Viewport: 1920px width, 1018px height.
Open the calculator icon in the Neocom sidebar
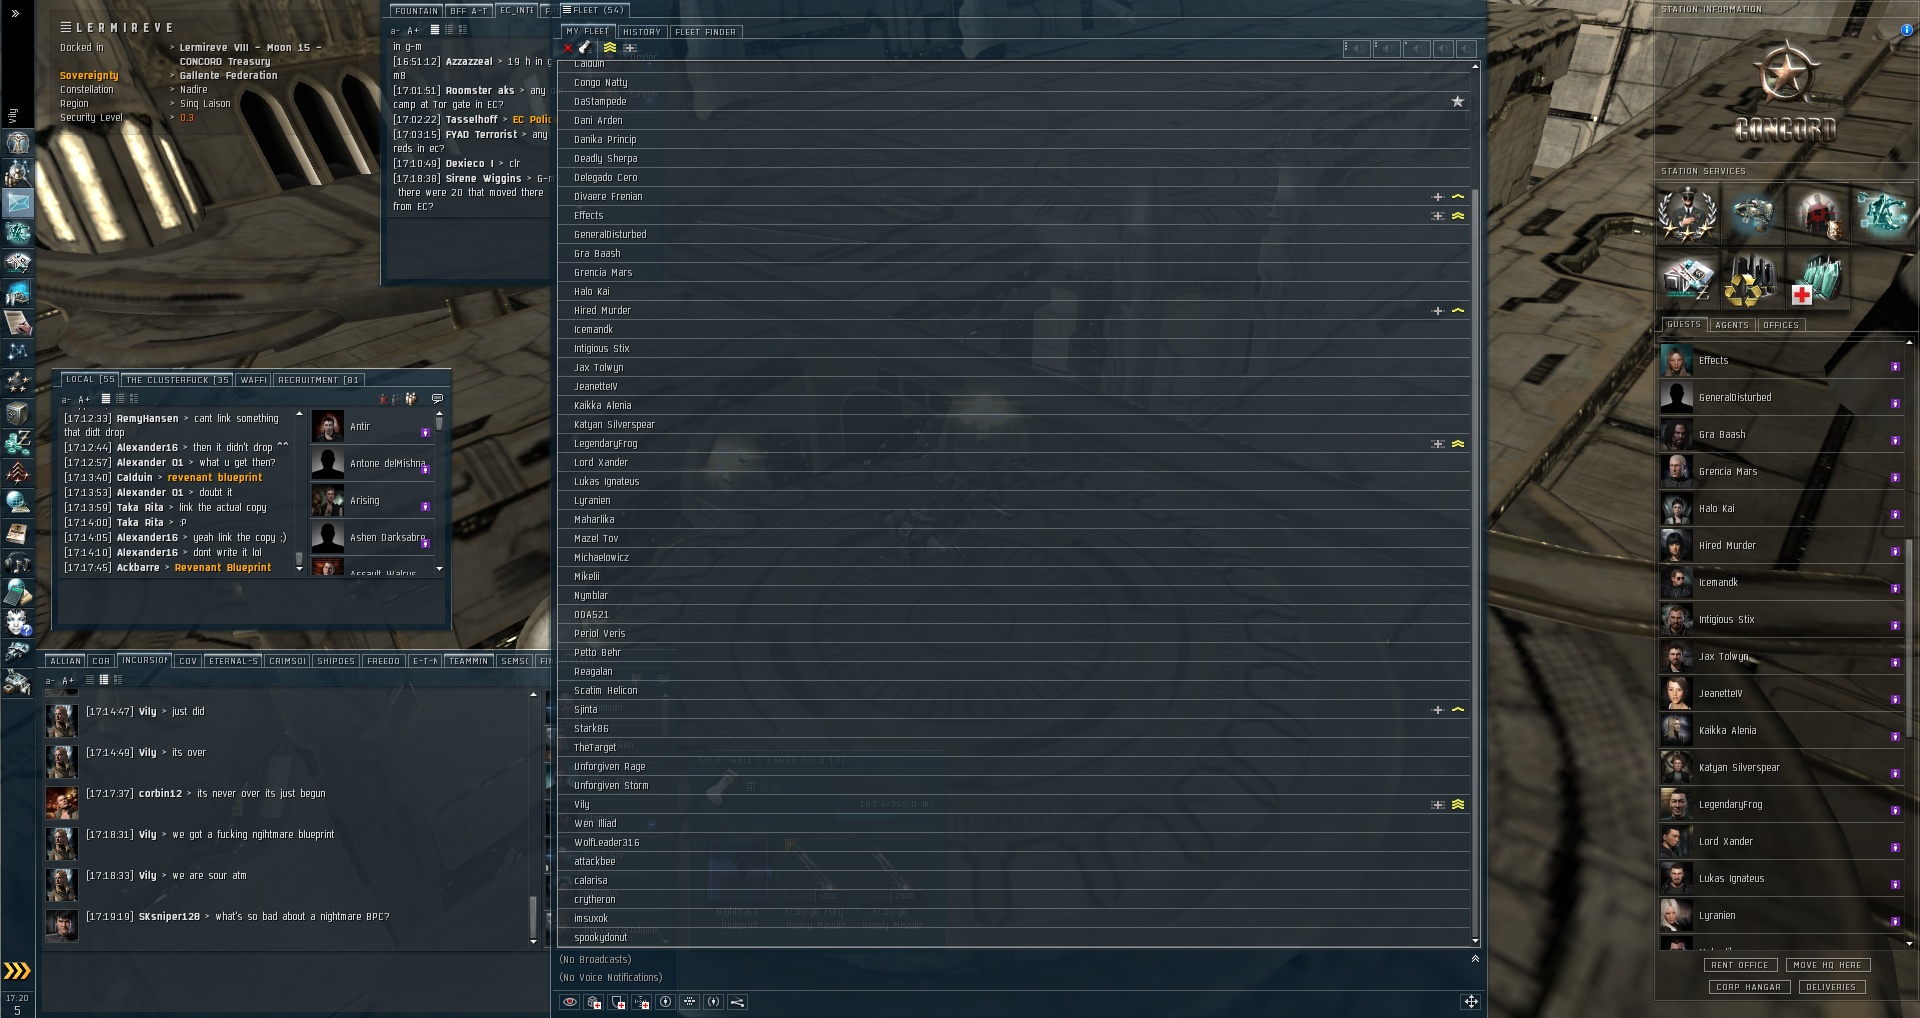click(x=18, y=593)
